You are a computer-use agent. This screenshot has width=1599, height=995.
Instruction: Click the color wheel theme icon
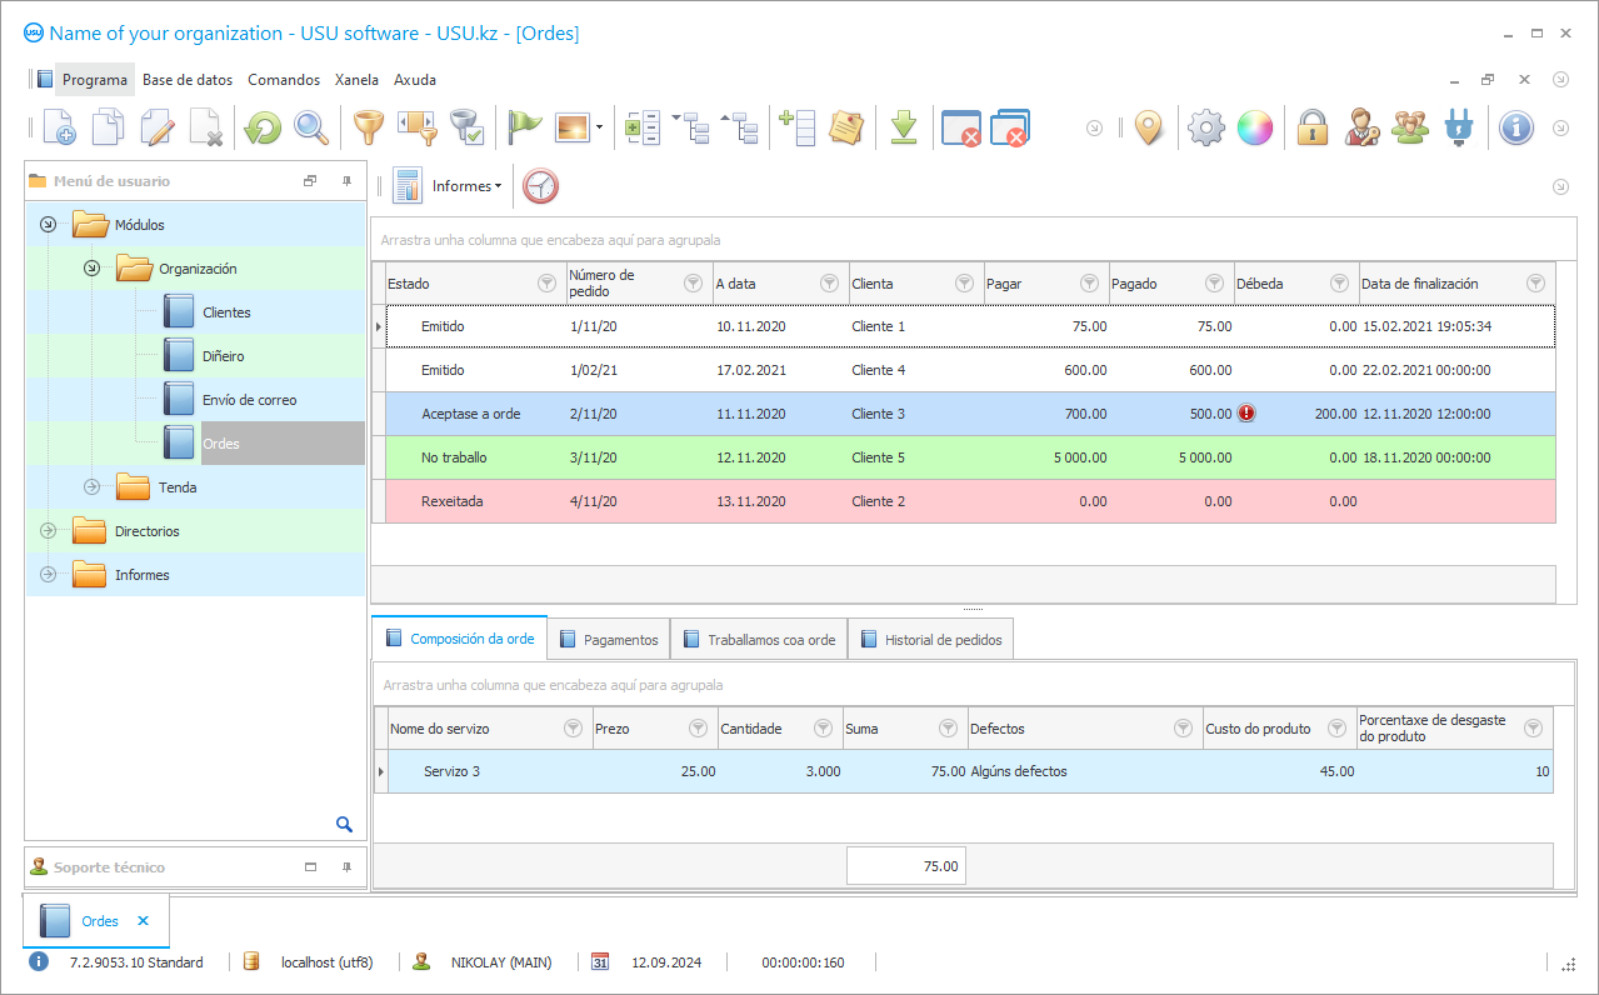click(x=1255, y=128)
